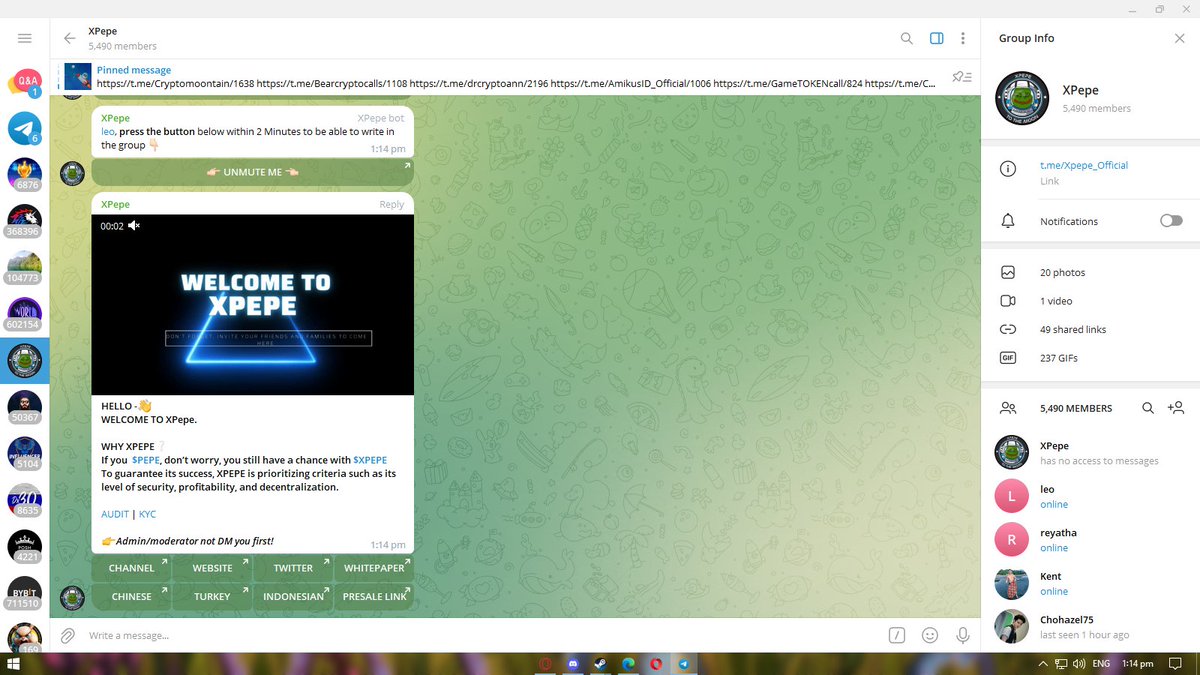Open Microsoft Edge from the taskbar
This screenshot has width=1200, height=675.
pos(629,663)
